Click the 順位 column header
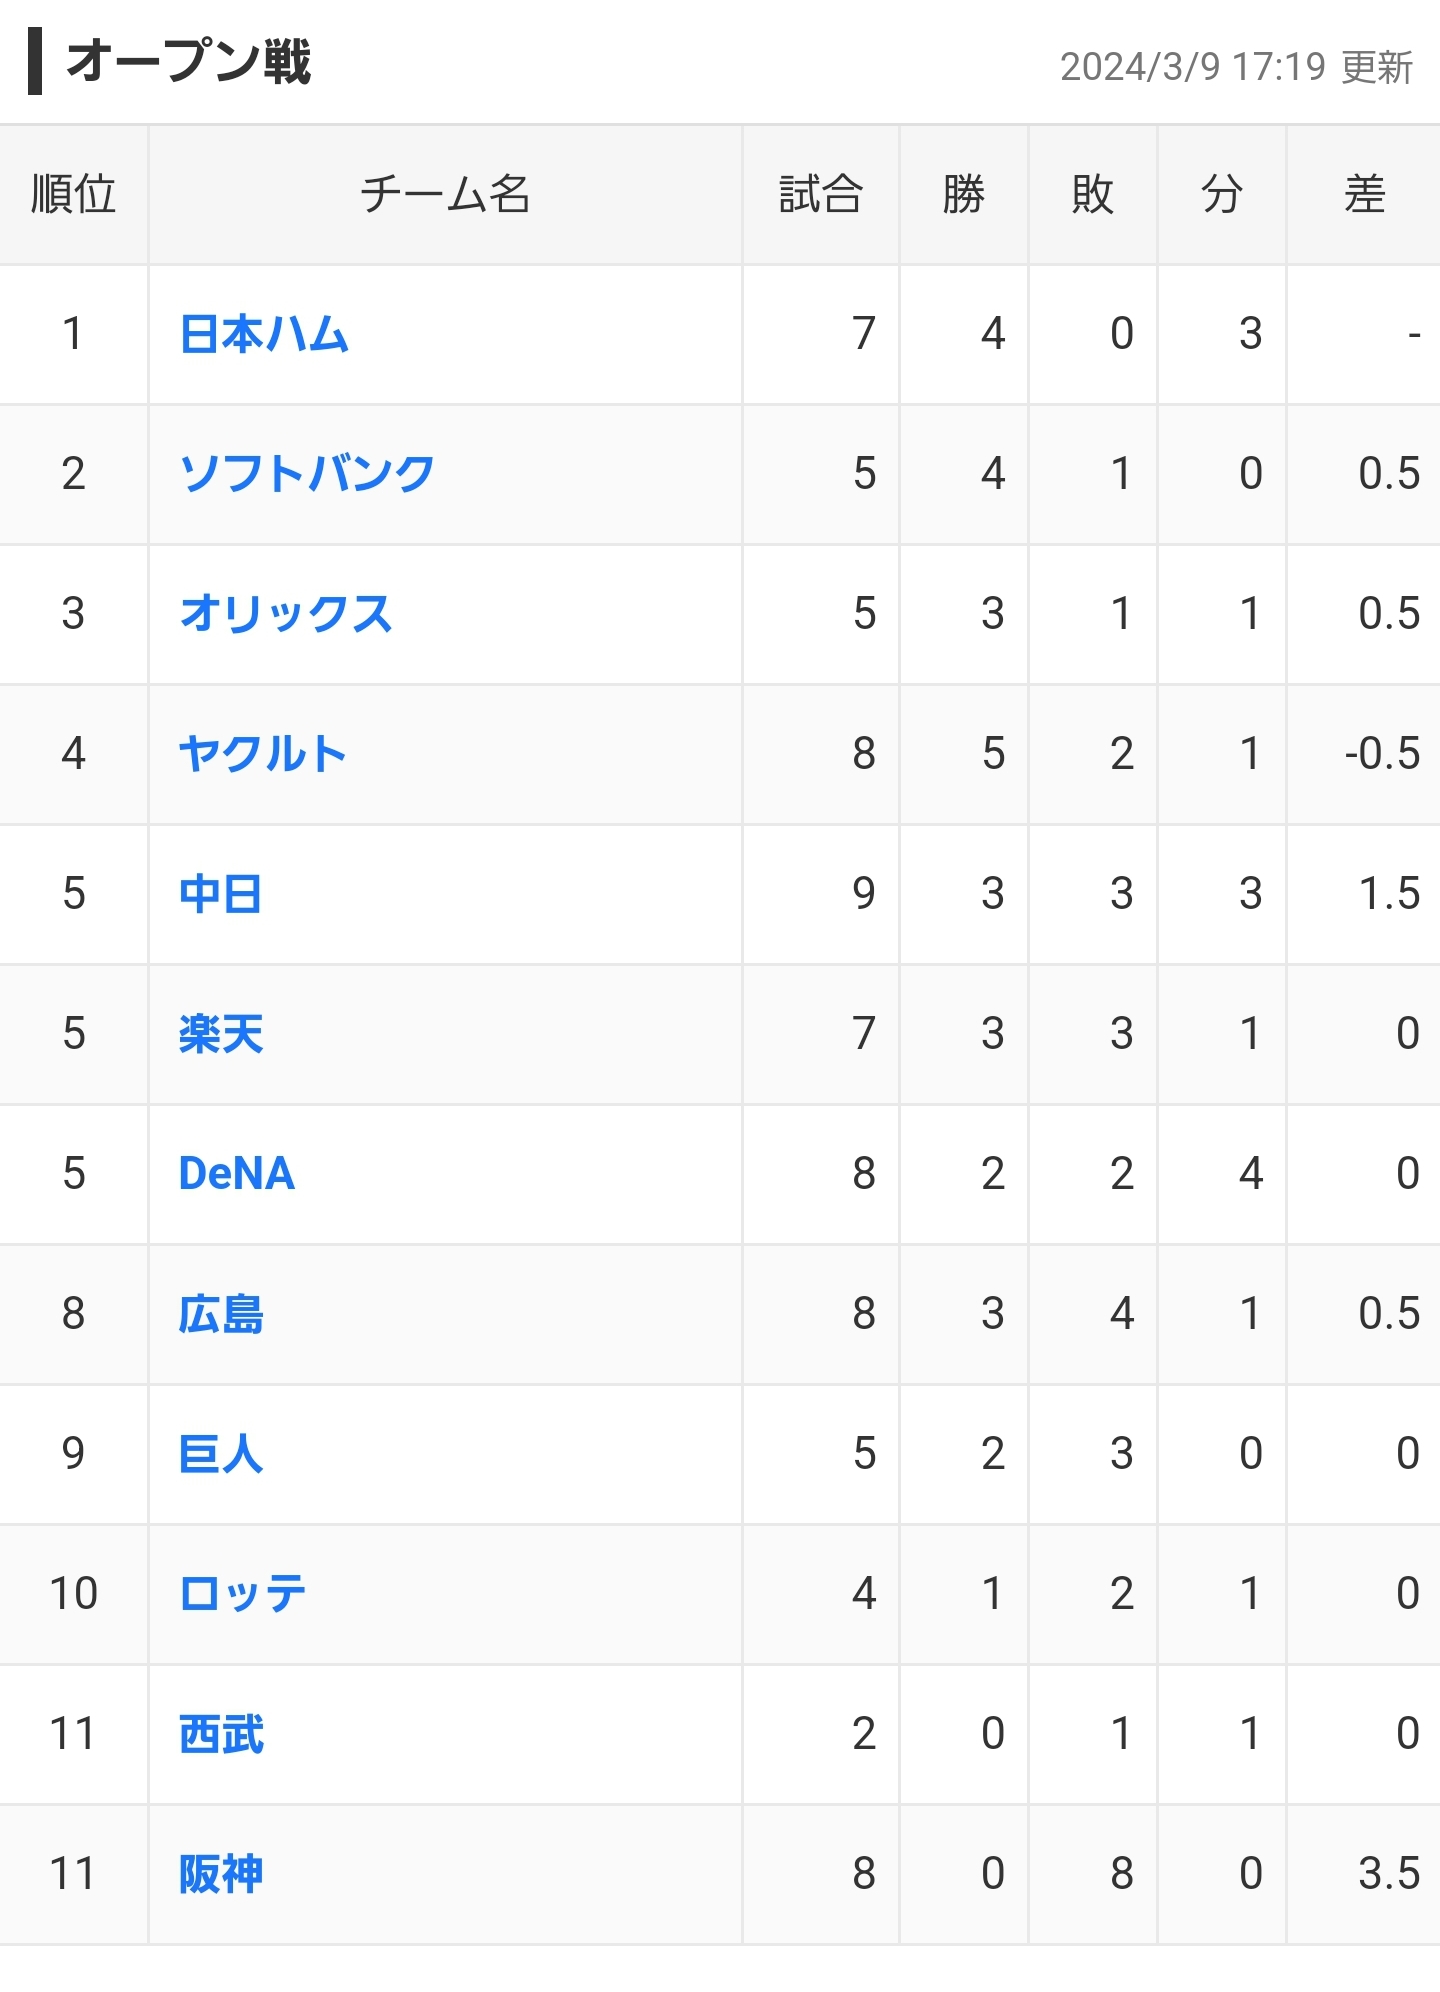1440x1992 pixels. [73, 194]
